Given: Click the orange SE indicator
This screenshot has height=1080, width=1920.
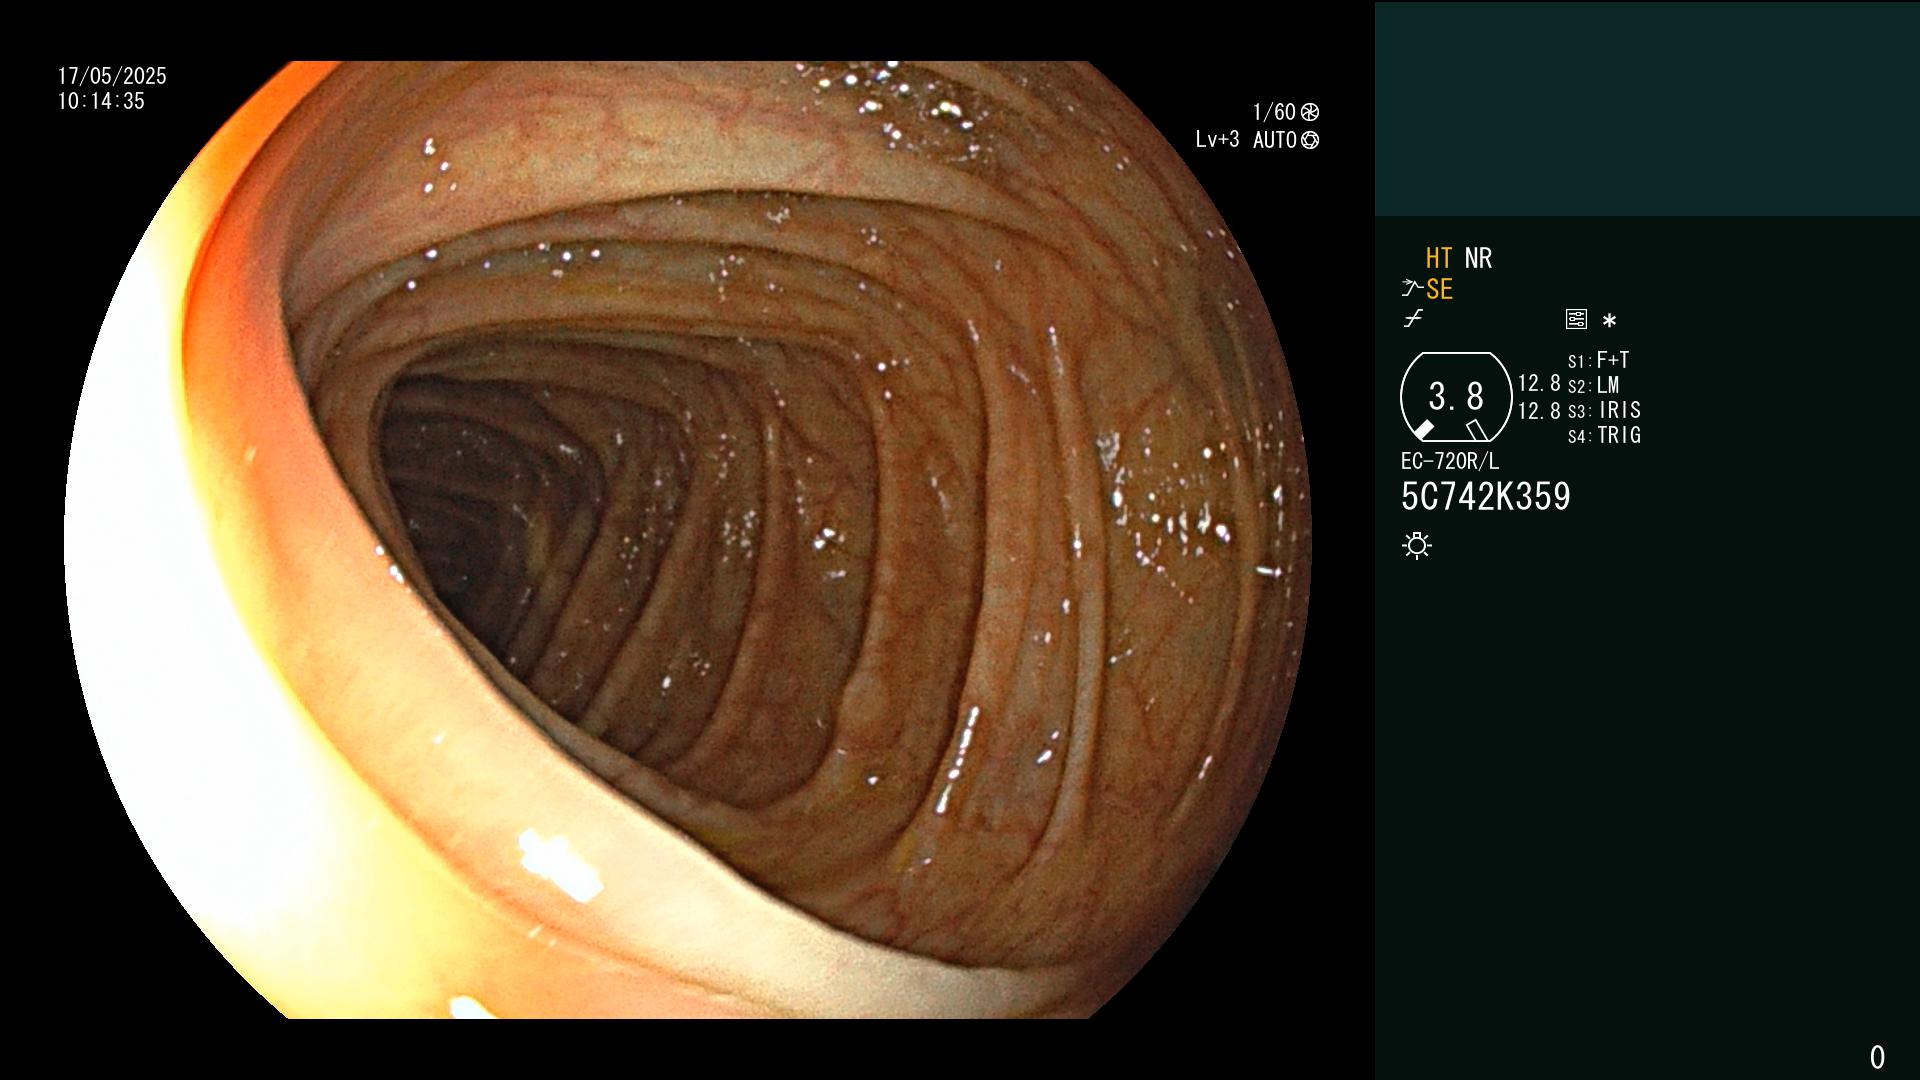Looking at the screenshot, I should click(x=1439, y=289).
